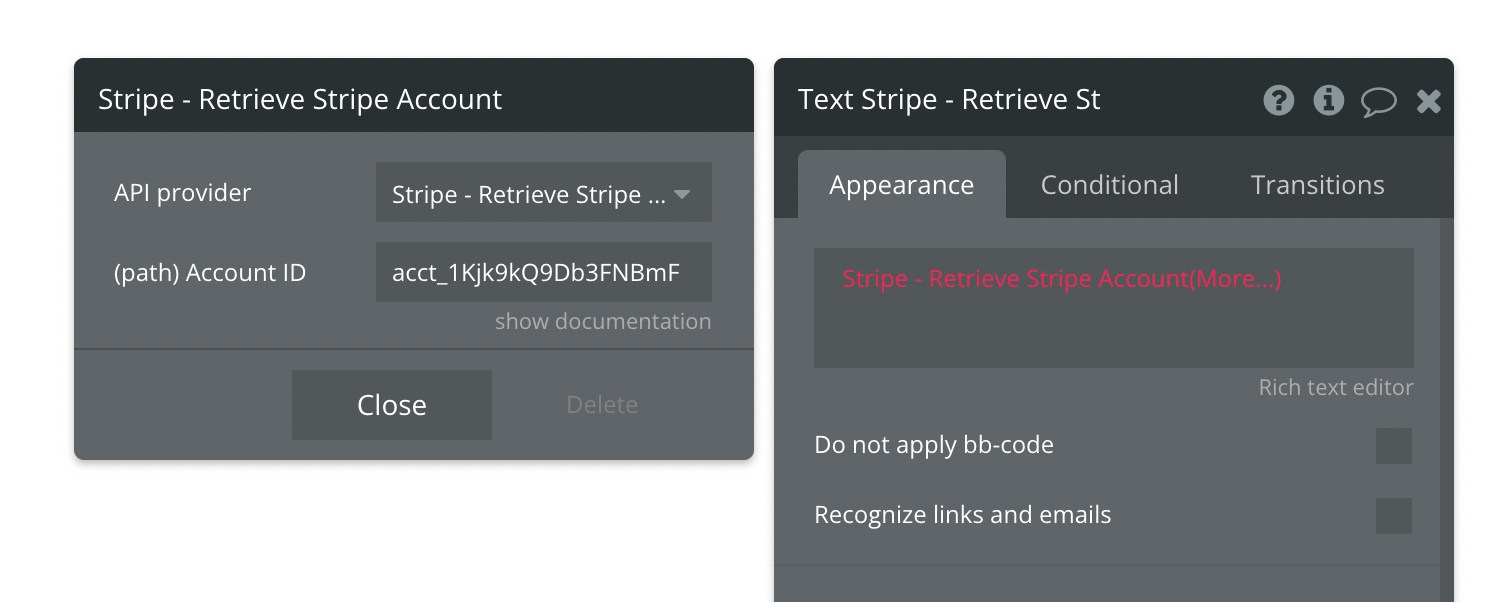Click the show documentation link
Viewport: 1506px width, 602px height.
[603, 322]
